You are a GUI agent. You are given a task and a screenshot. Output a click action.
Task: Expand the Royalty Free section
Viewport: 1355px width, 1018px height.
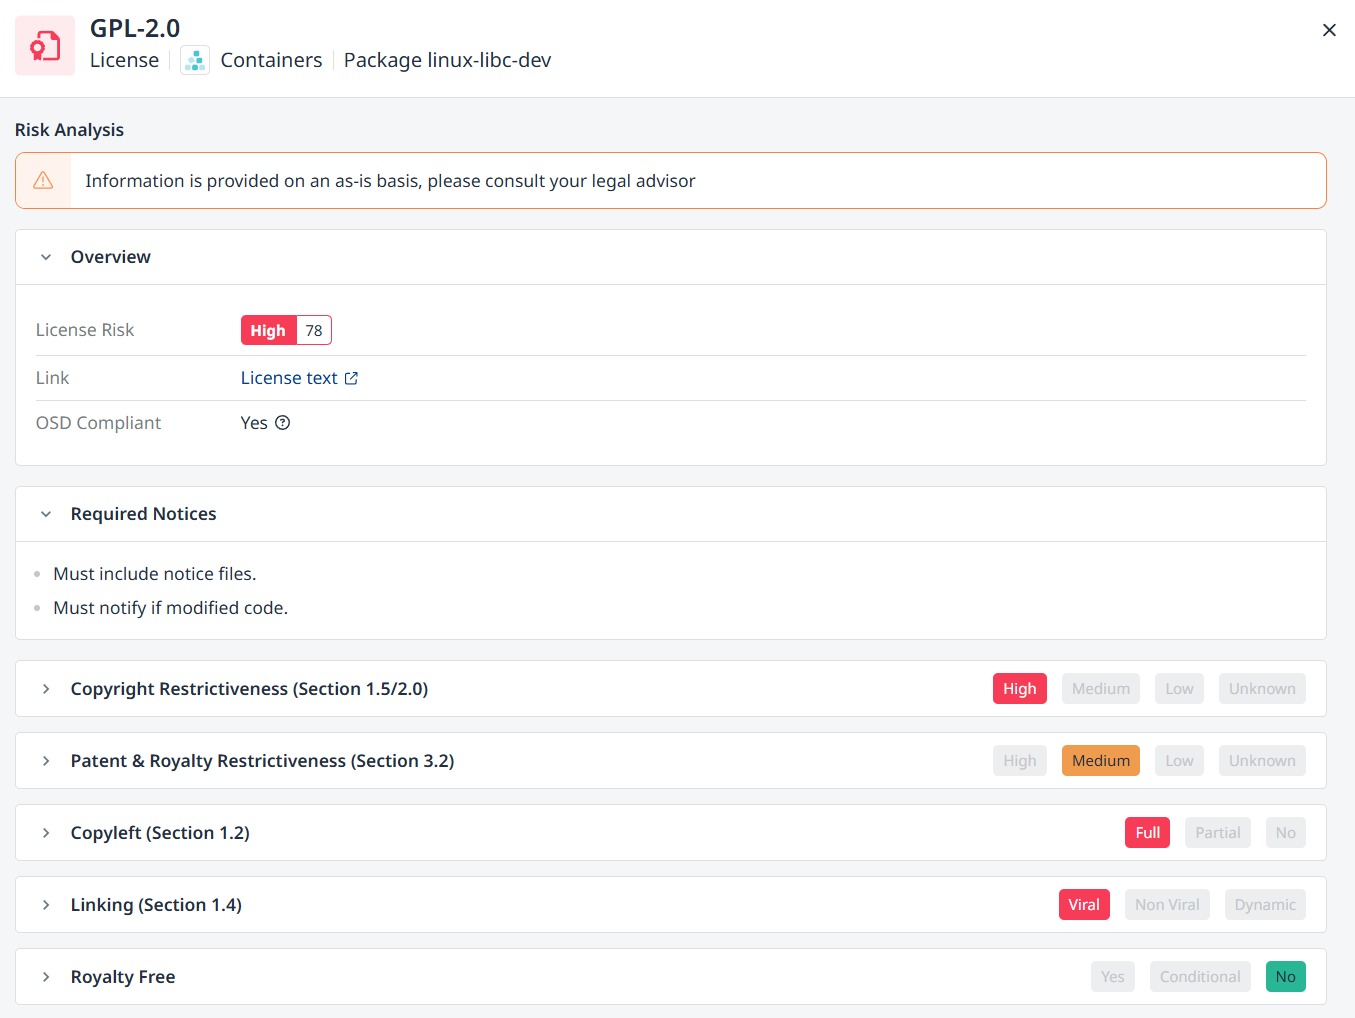(x=46, y=977)
